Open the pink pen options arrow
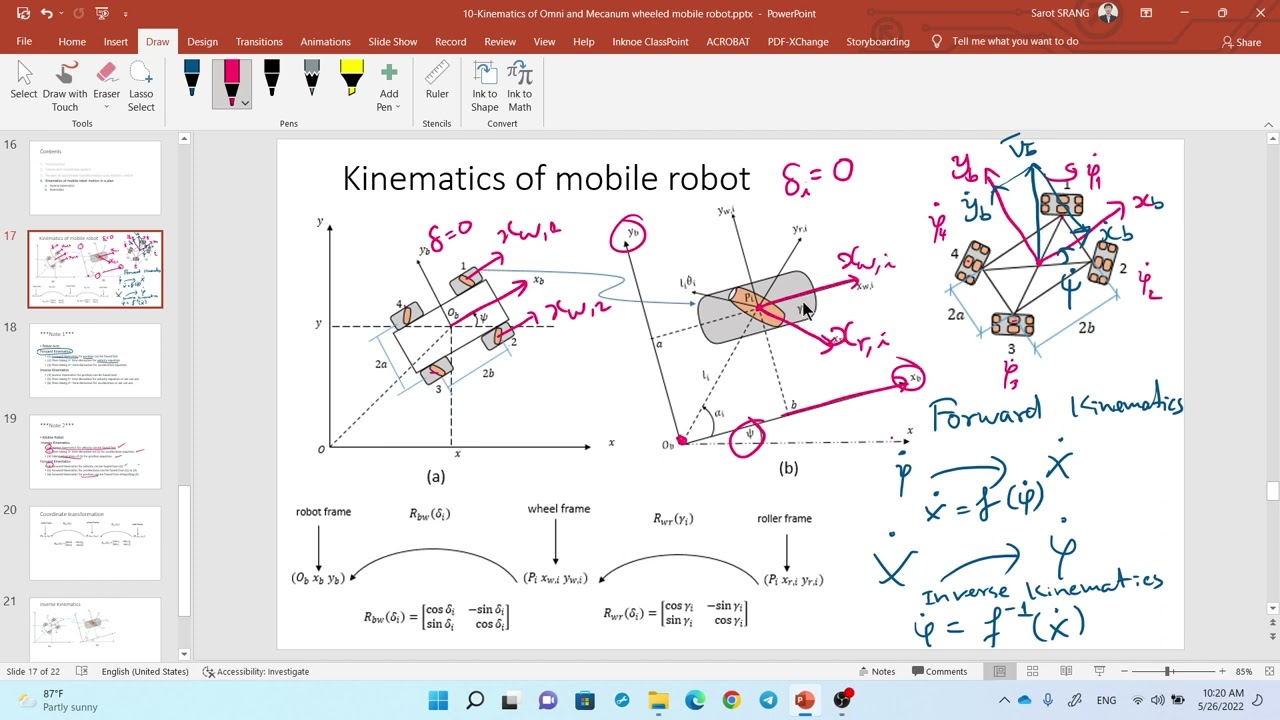Viewport: 1280px width, 720px height. coord(244,103)
